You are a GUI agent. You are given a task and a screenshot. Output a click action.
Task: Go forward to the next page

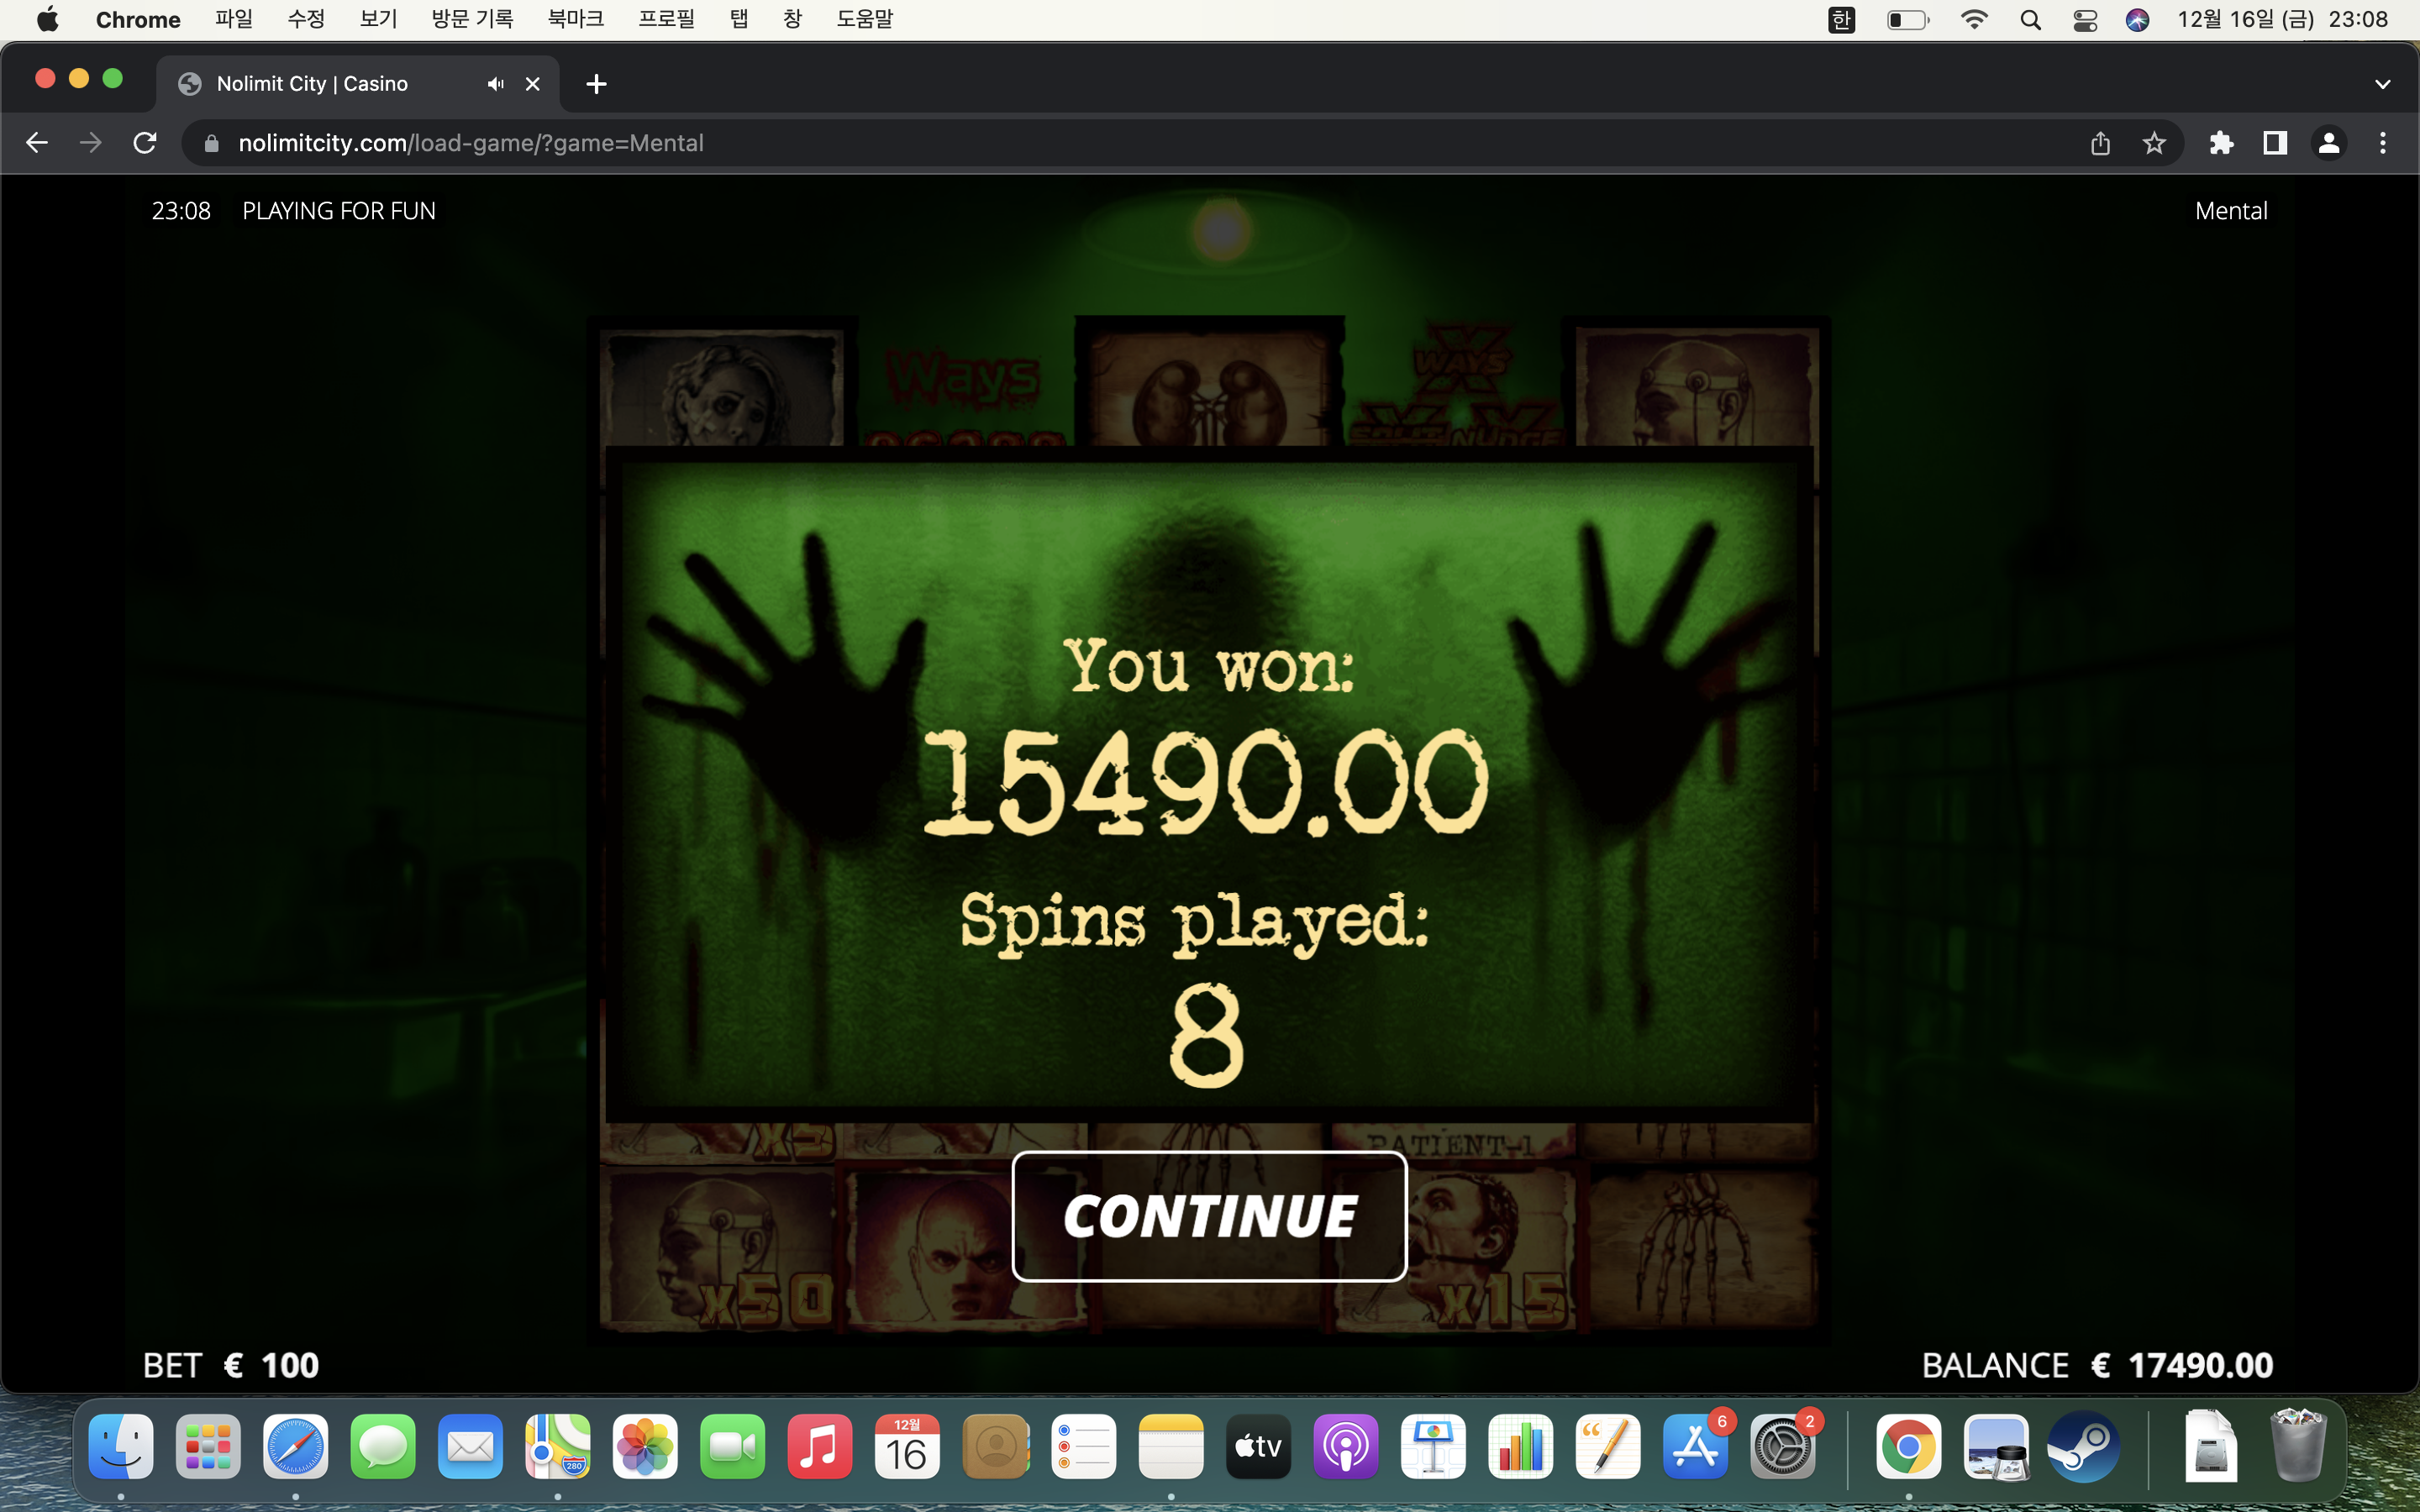click(91, 143)
